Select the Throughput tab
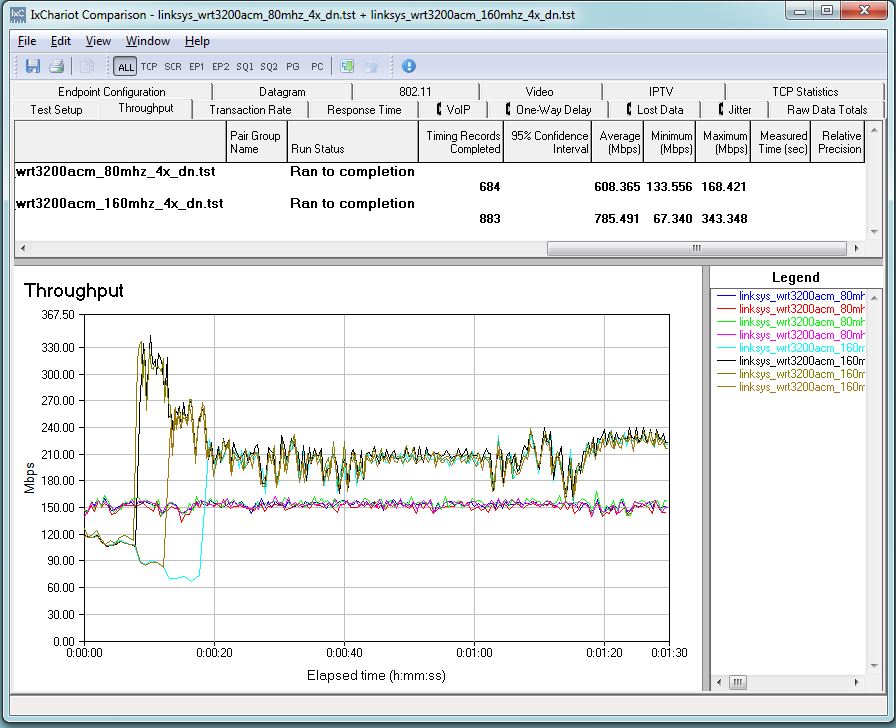 (x=146, y=108)
